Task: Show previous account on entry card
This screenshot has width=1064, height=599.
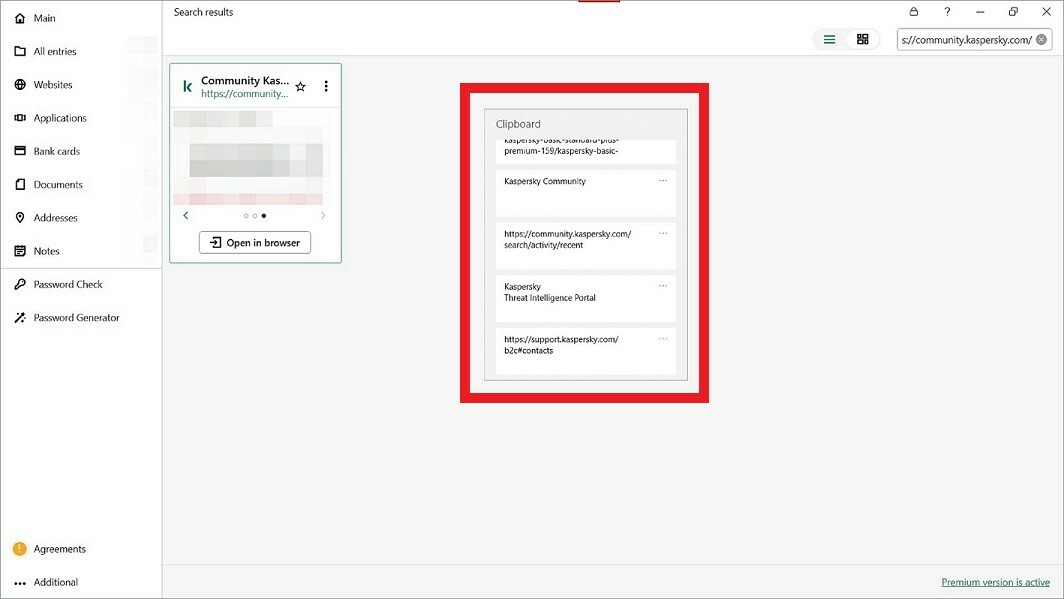Action: [x=186, y=216]
